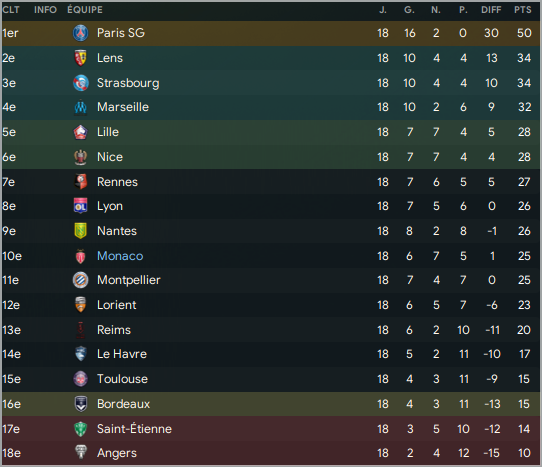The width and height of the screenshot is (542, 467).
Task: Click the Lens club crest
Action: 81,58
